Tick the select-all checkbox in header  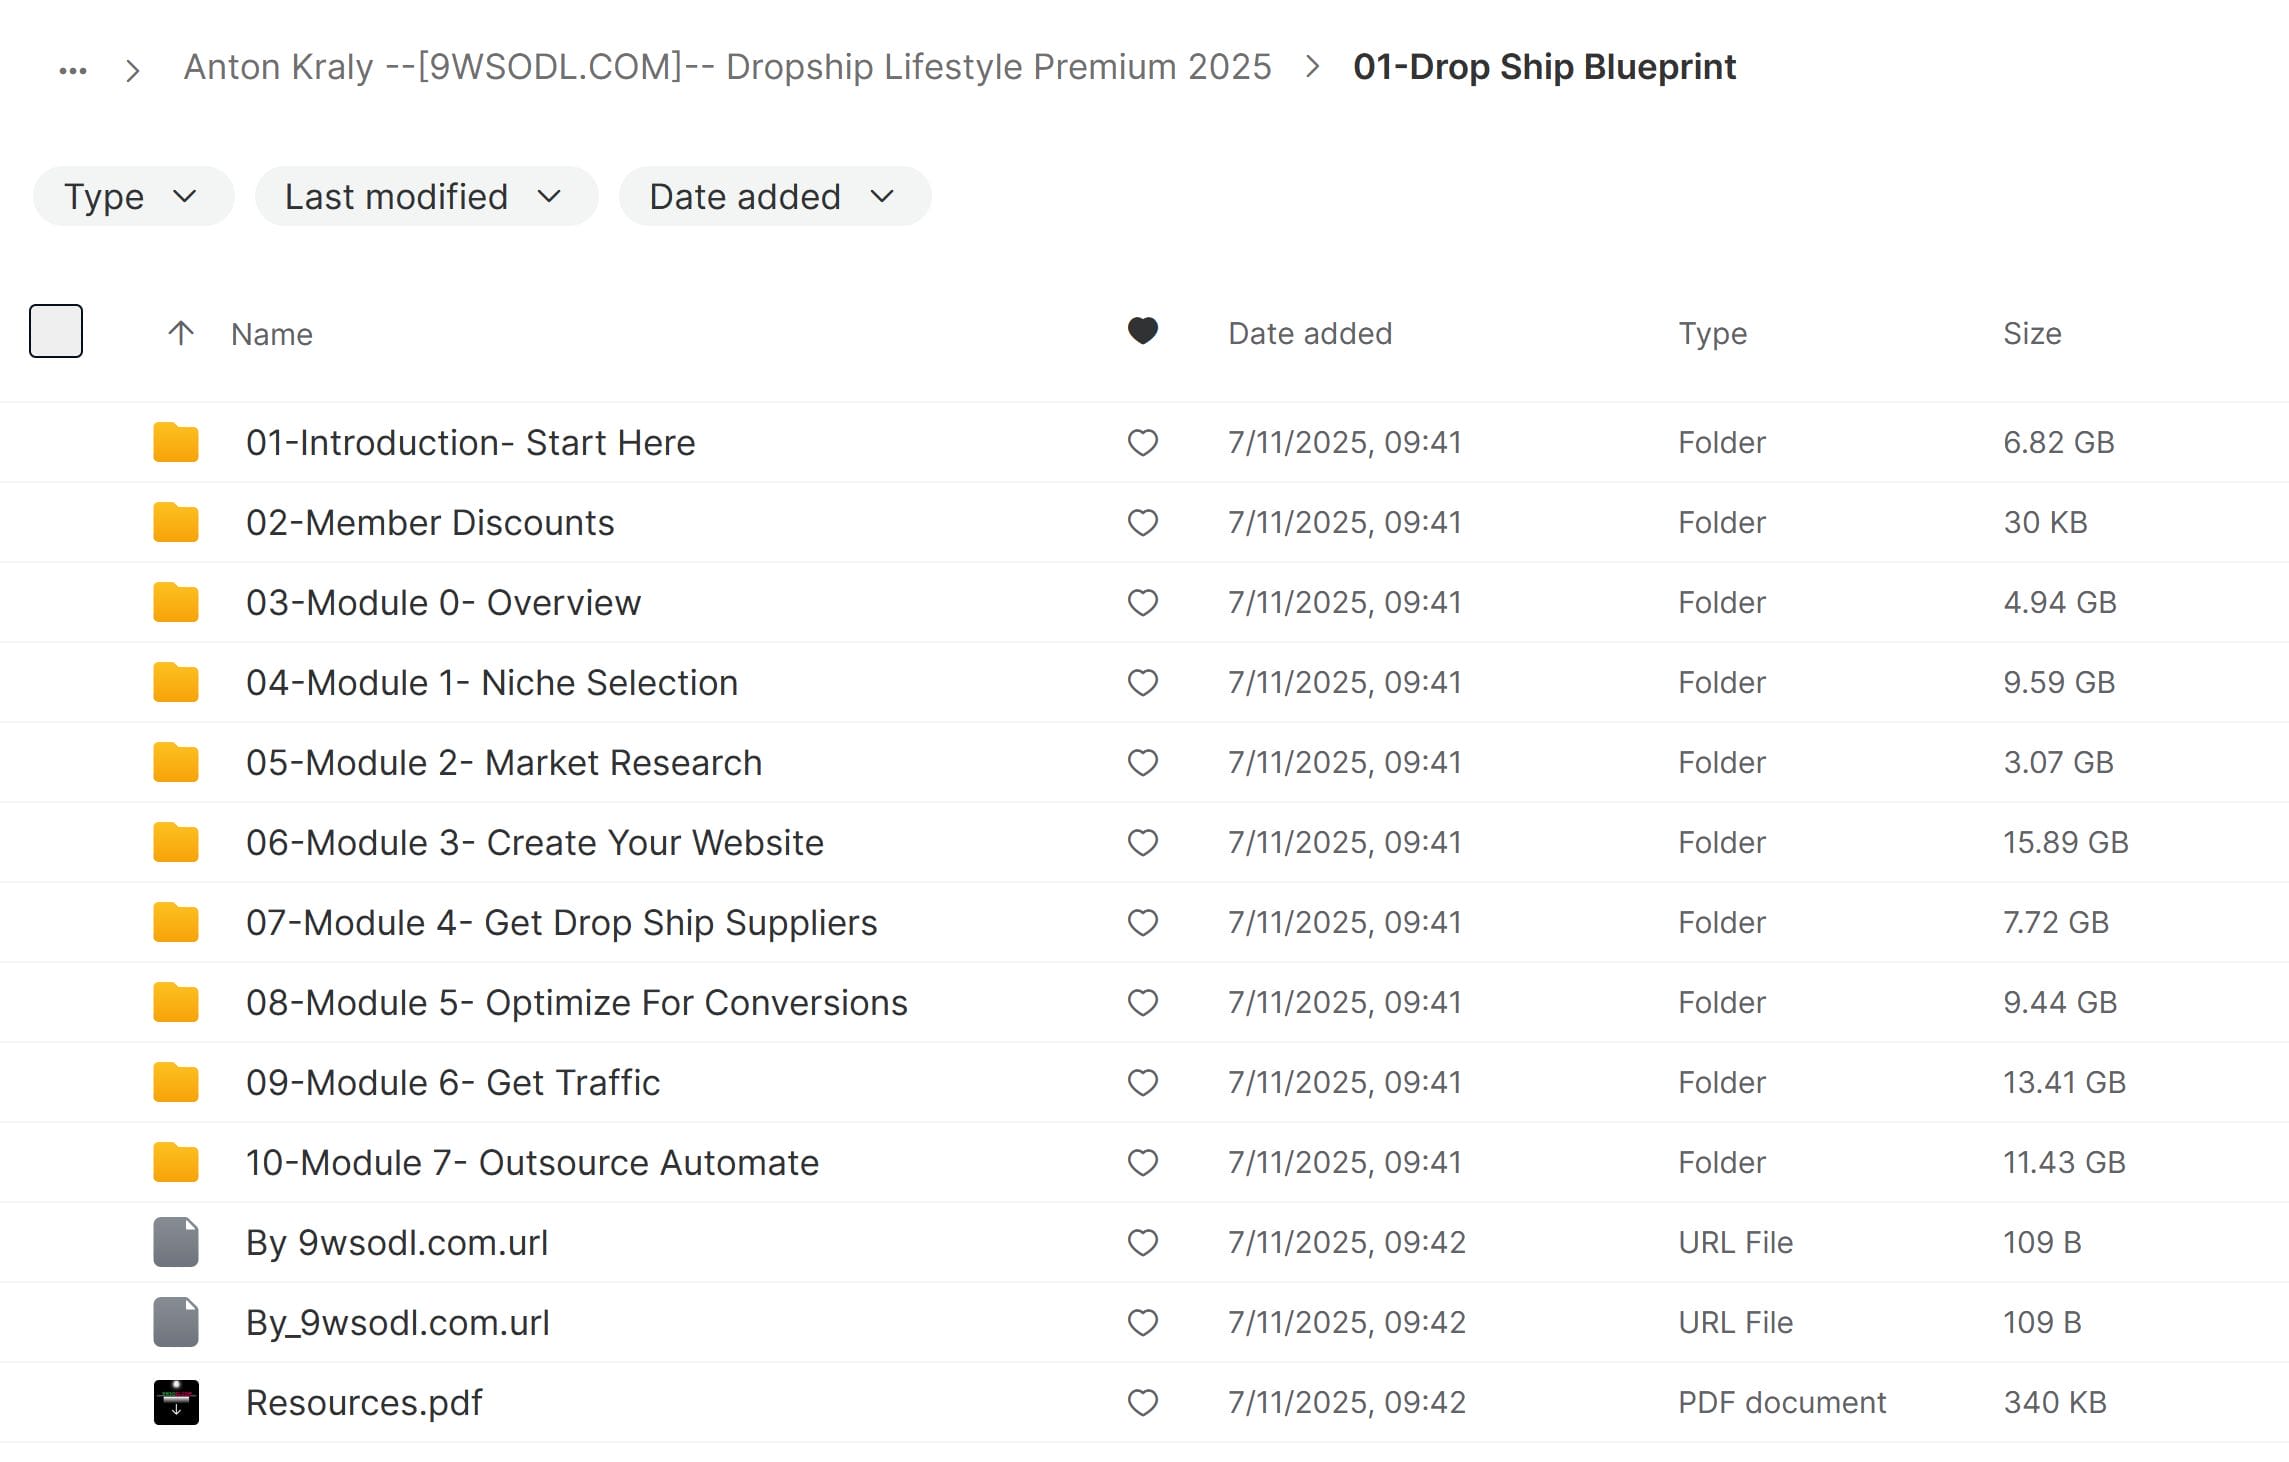pyautogui.click(x=56, y=331)
